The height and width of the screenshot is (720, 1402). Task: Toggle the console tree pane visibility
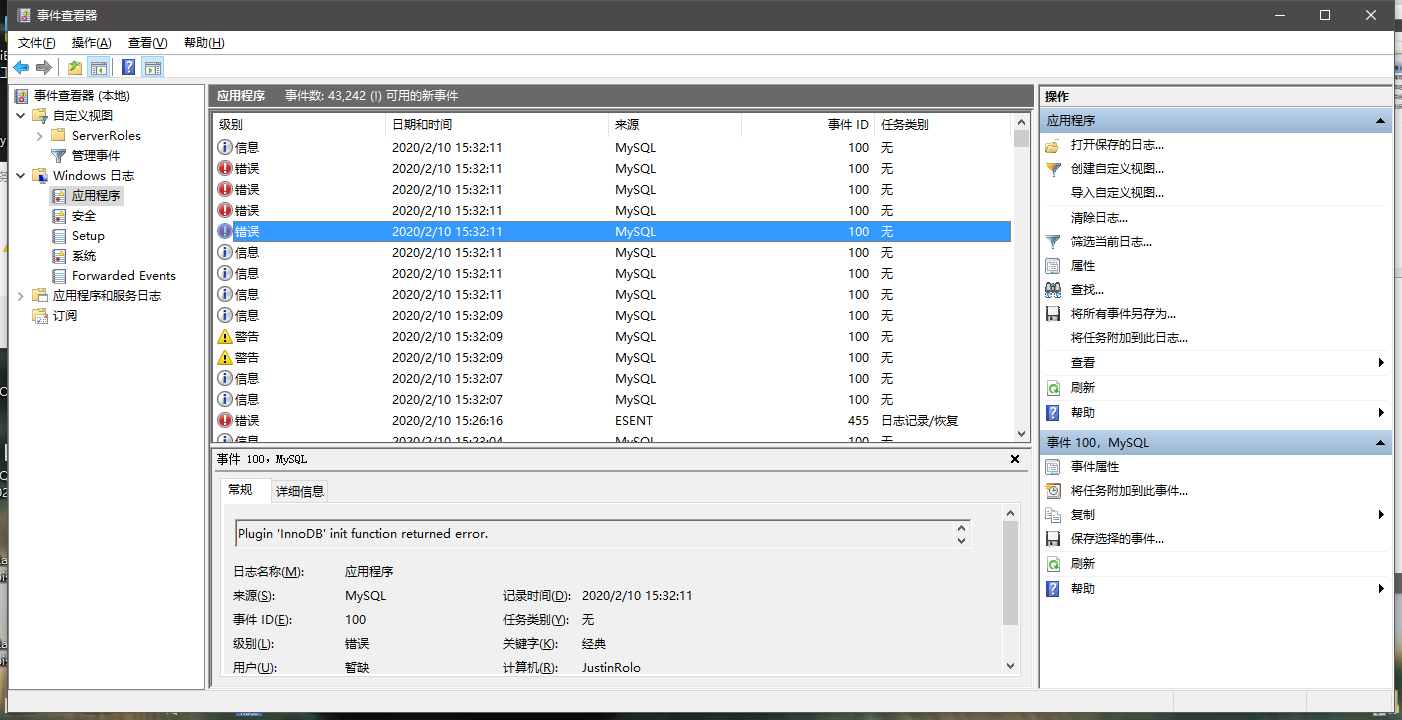tap(99, 67)
